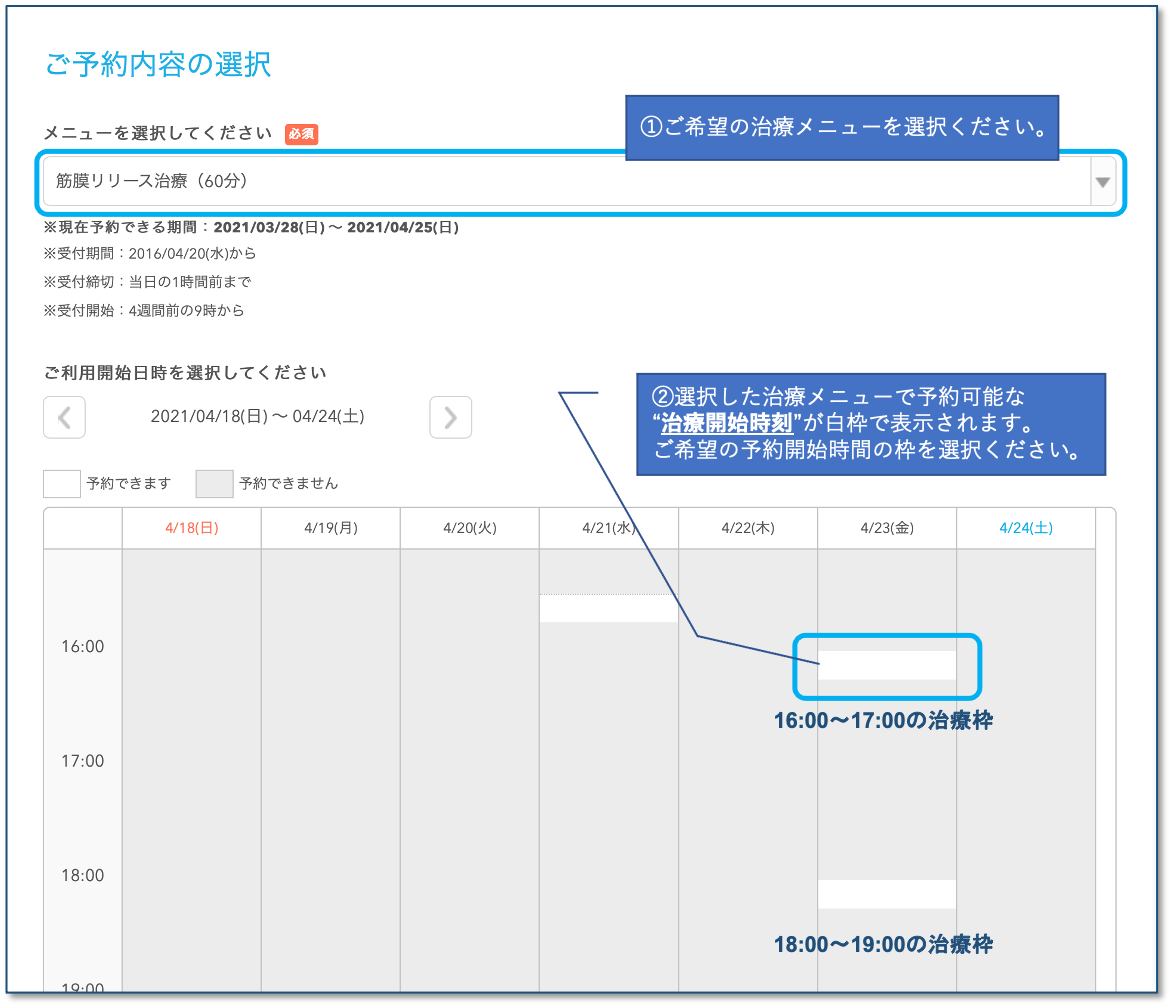Click the ご予約内容の選択 heading

click(158, 64)
